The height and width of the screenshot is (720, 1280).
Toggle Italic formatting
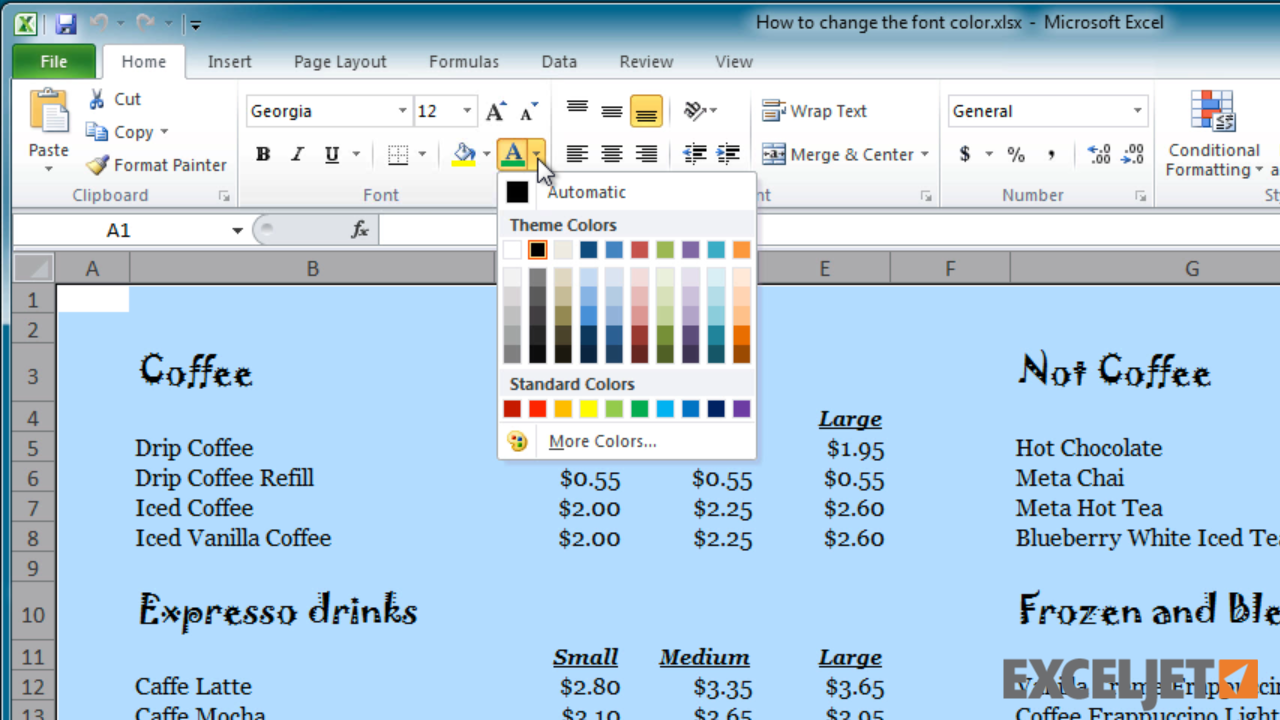297,154
